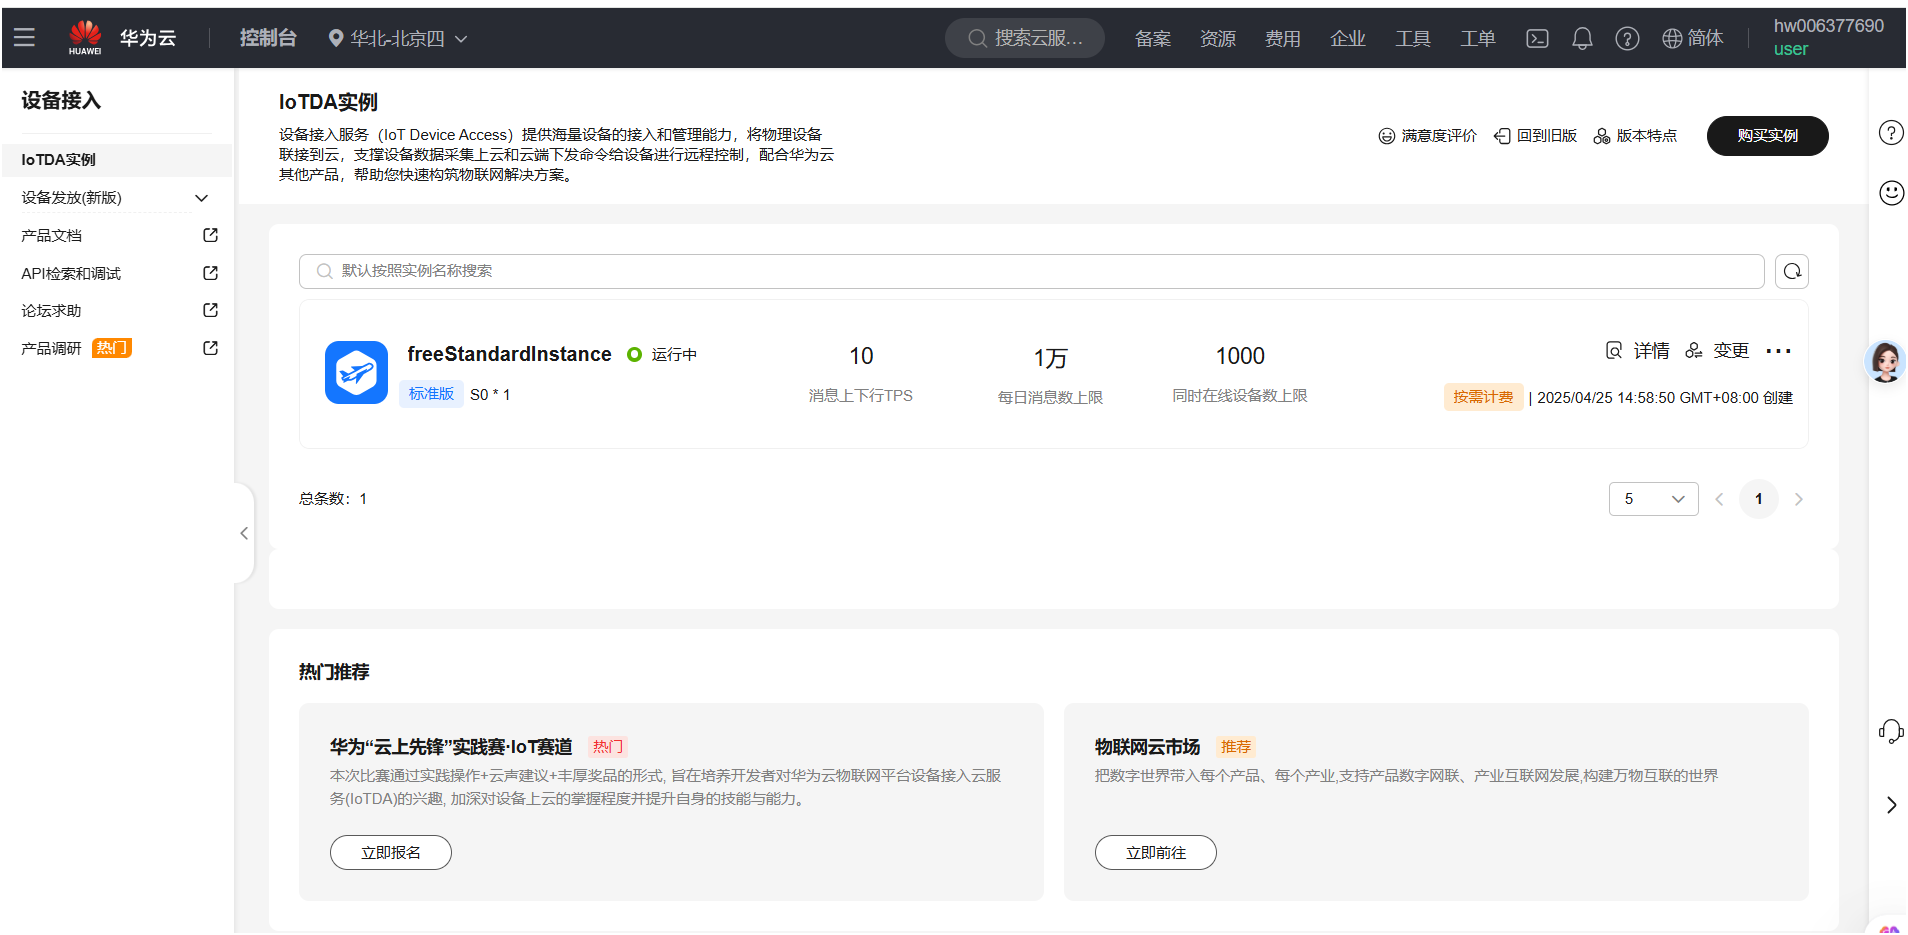The width and height of the screenshot is (1908, 935).
Task: Expand the right rail arrow
Action: (1891, 805)
